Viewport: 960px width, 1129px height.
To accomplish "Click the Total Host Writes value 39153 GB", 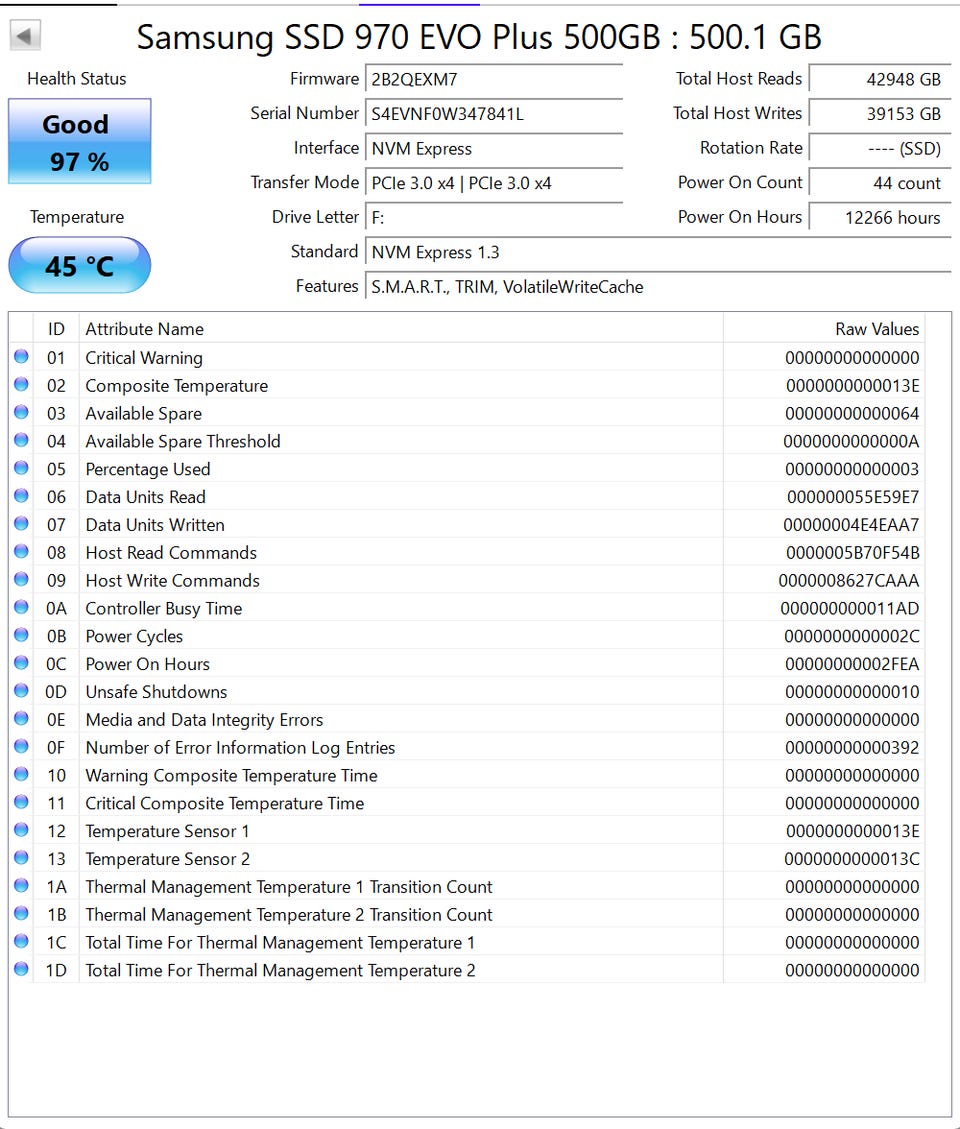I will coord(880,114).
